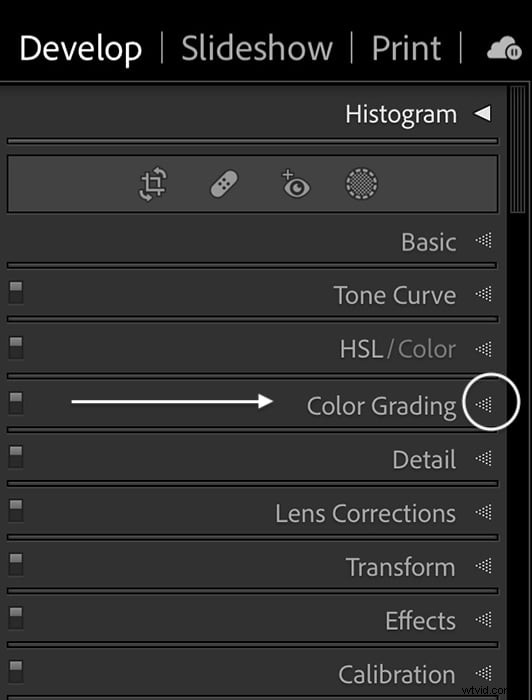The image size is (532, 700).
Task: Expand the Detail panel triangle
Action: [x=483, y=458]
